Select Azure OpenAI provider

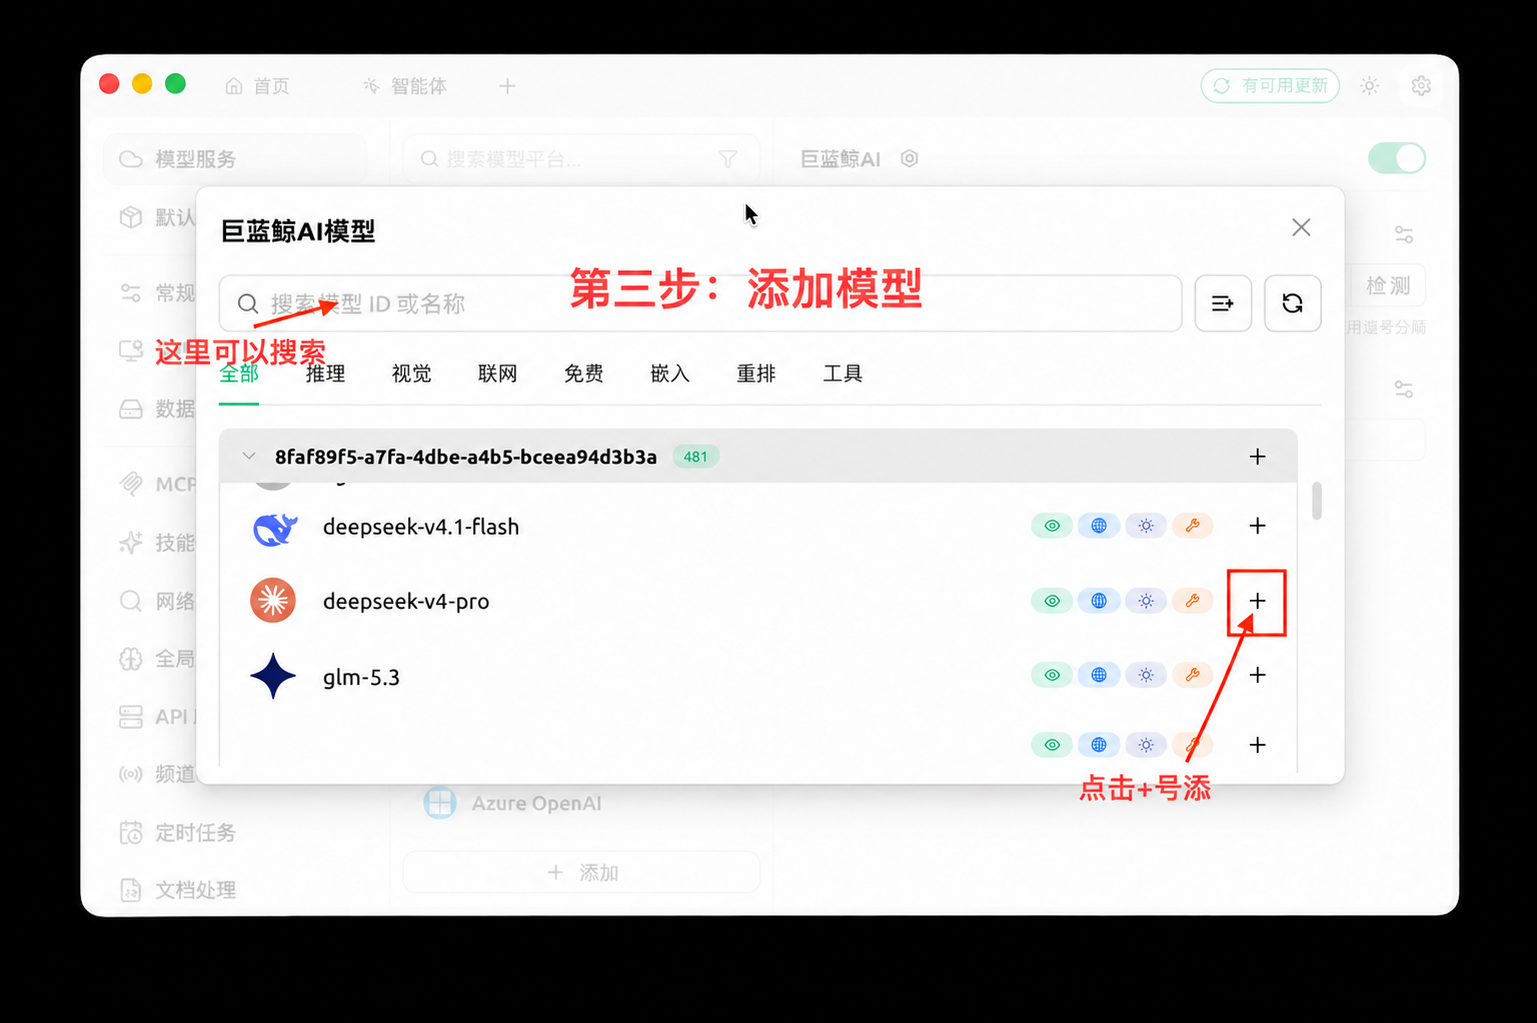[513, 803]
